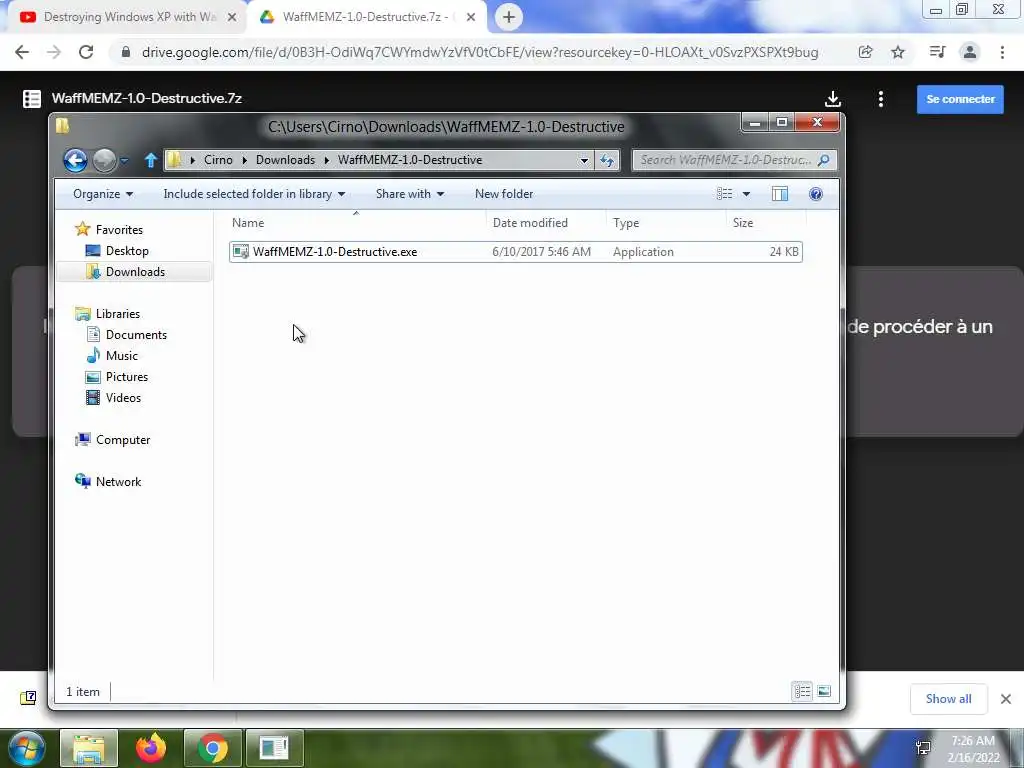Open Include selected folder in library menu

[x=254, y=194]
